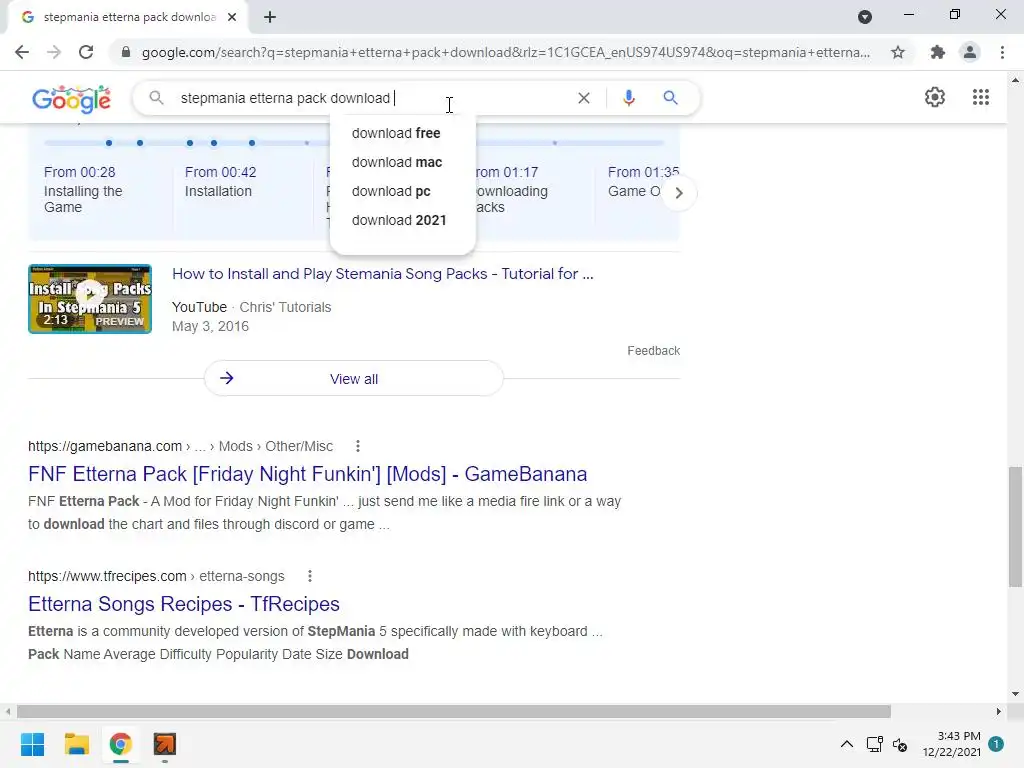Open options for the GameBanana result
This screenshot has height=768, width=1024.
point(357,446)
